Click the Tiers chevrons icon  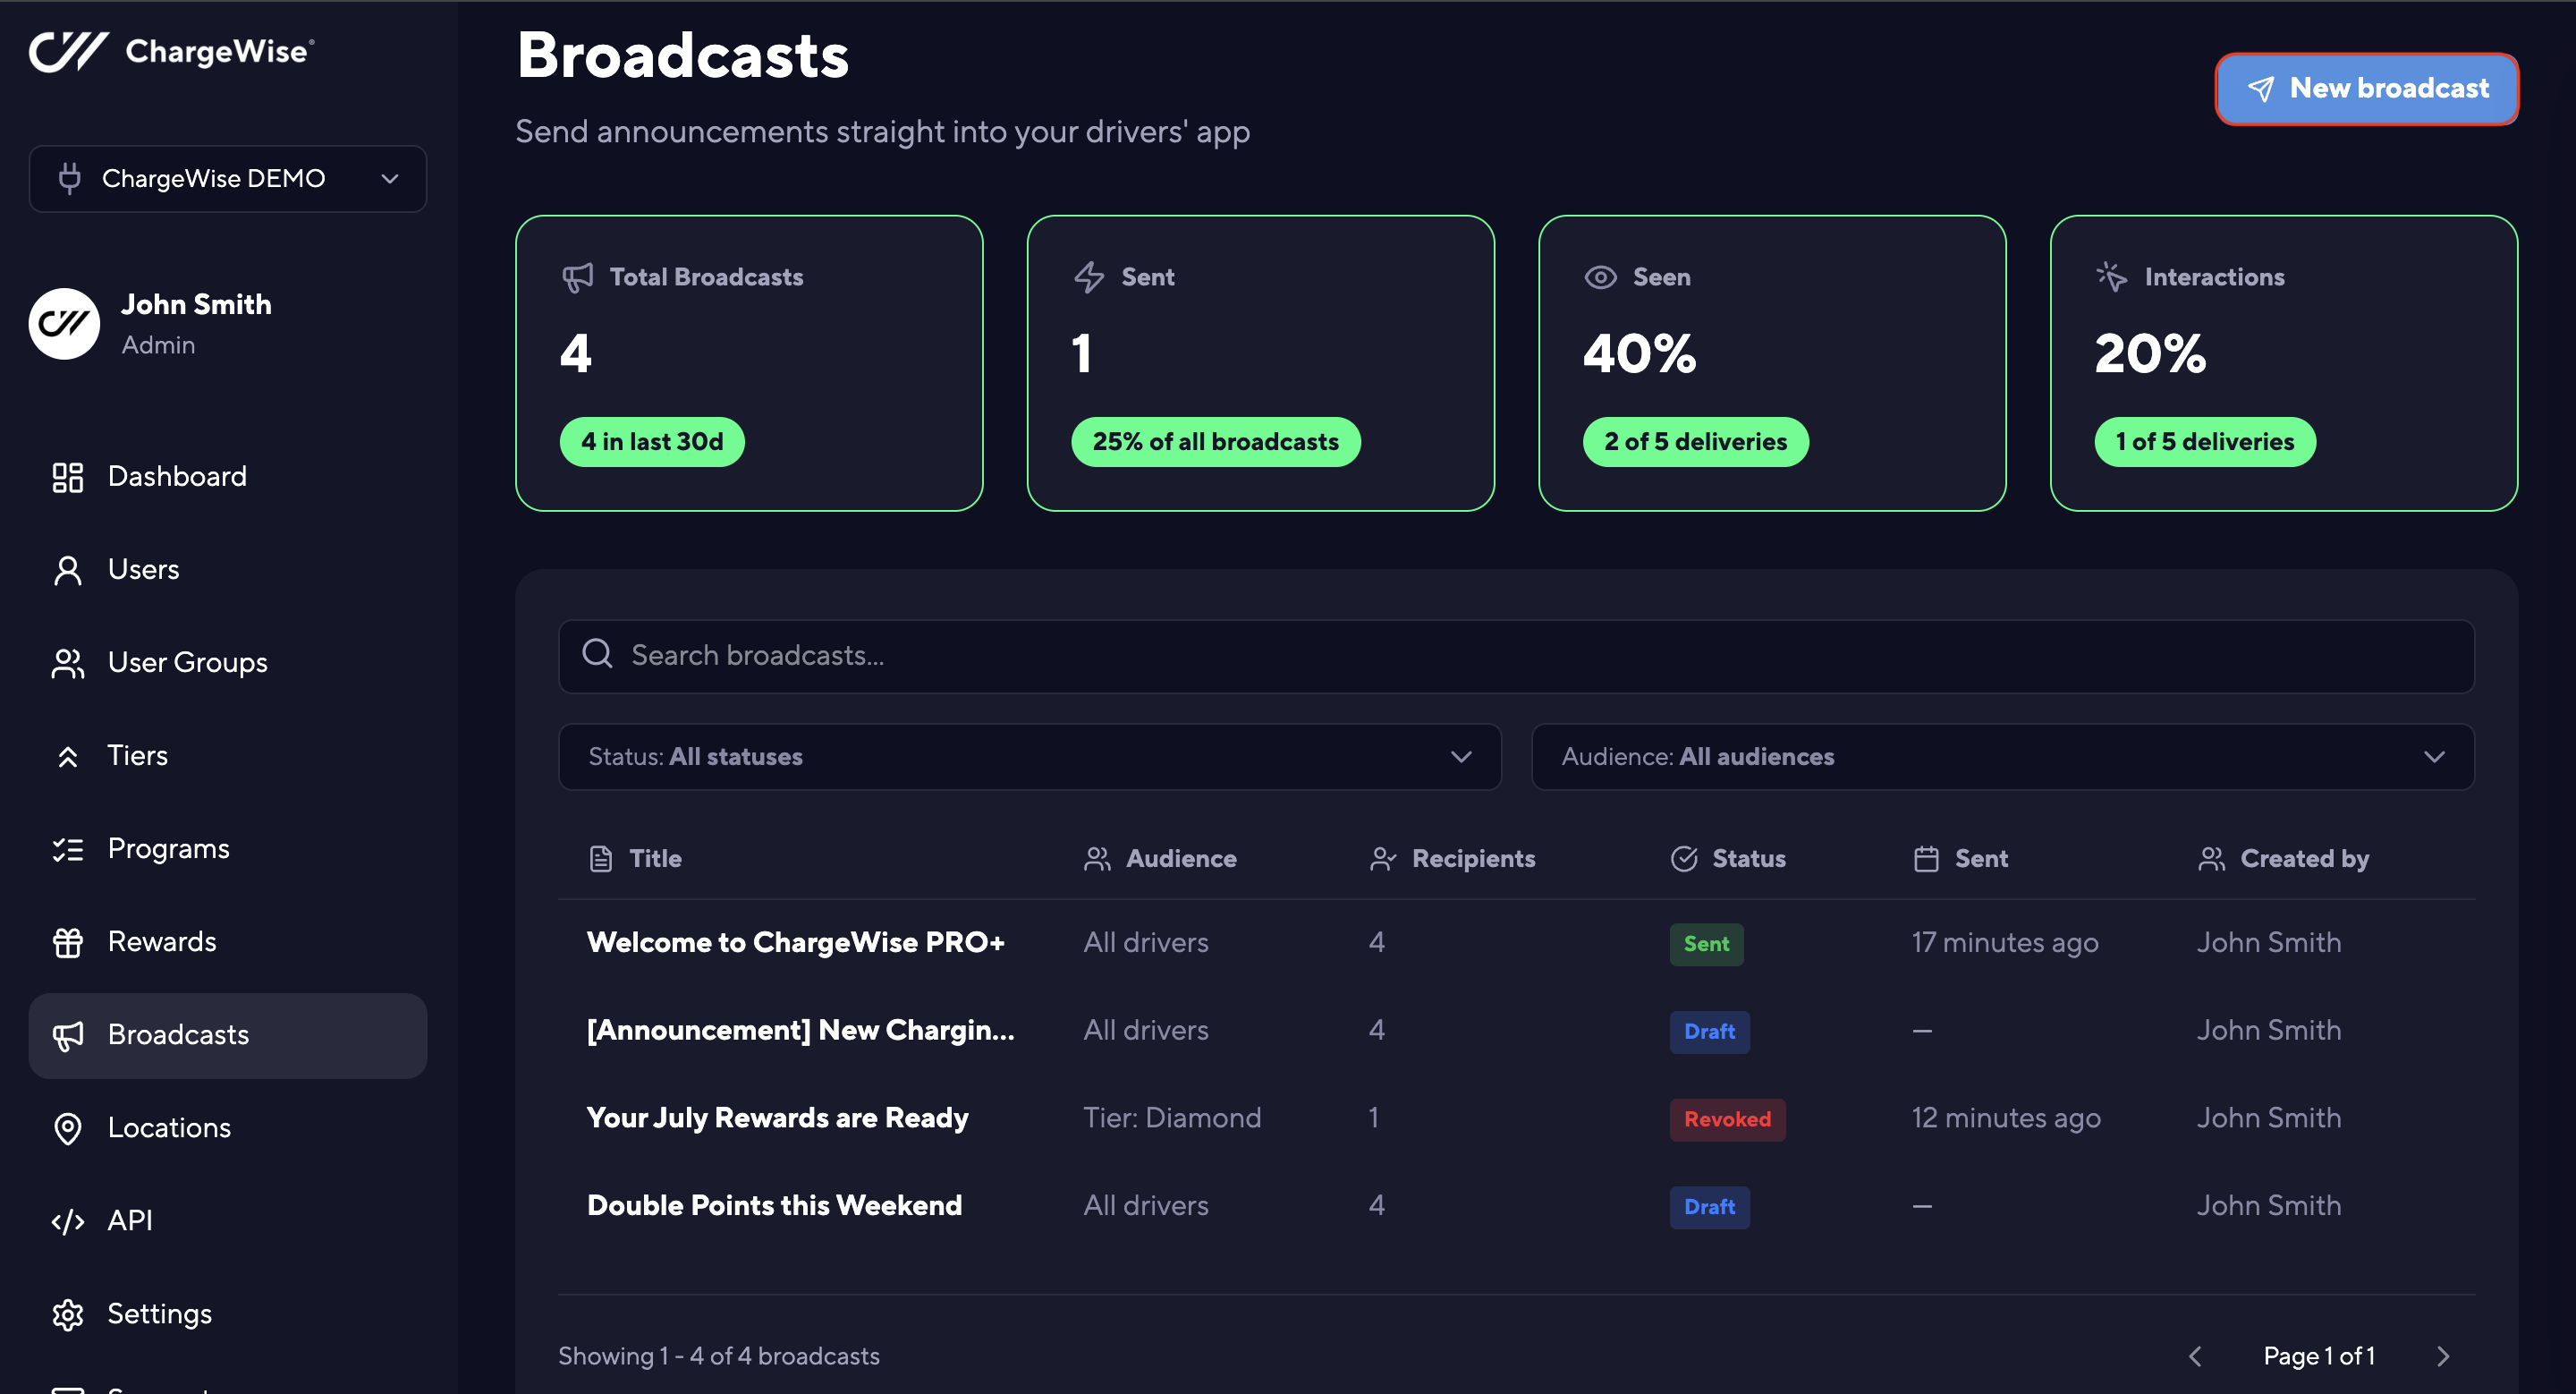[67, 756]
